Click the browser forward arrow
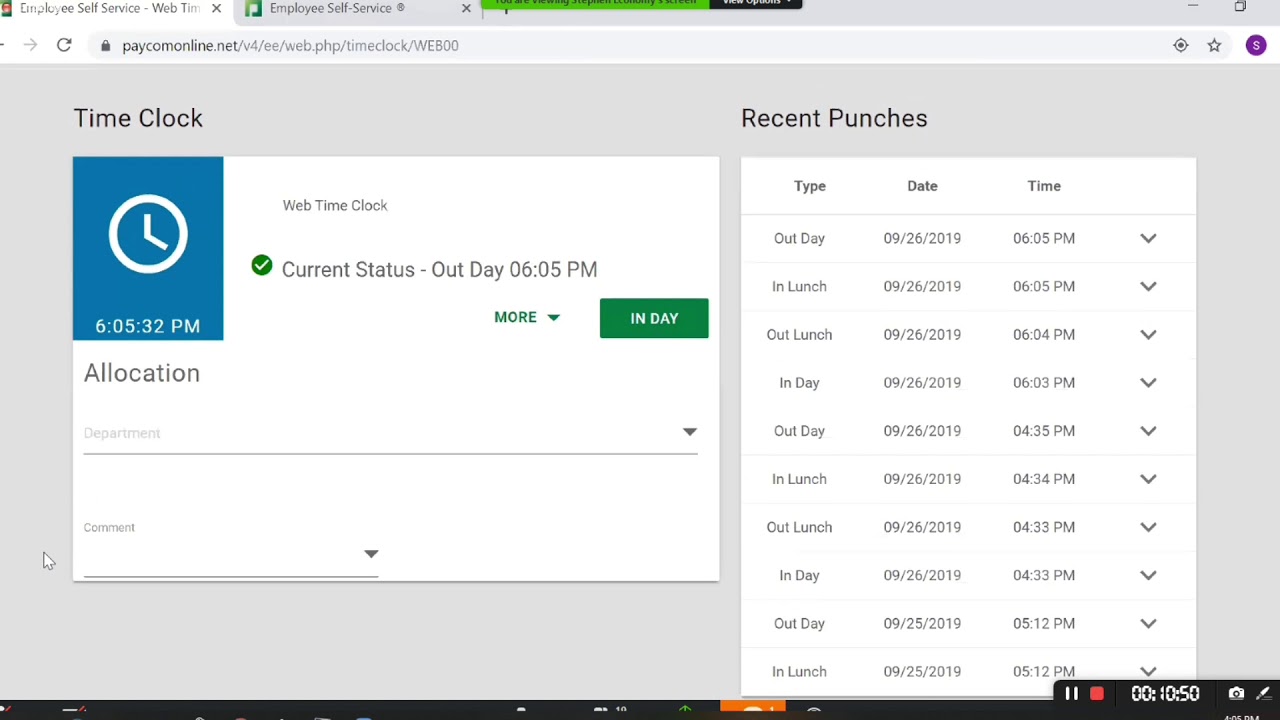The width and height of the screenshot is (1280, 720). 30,45
